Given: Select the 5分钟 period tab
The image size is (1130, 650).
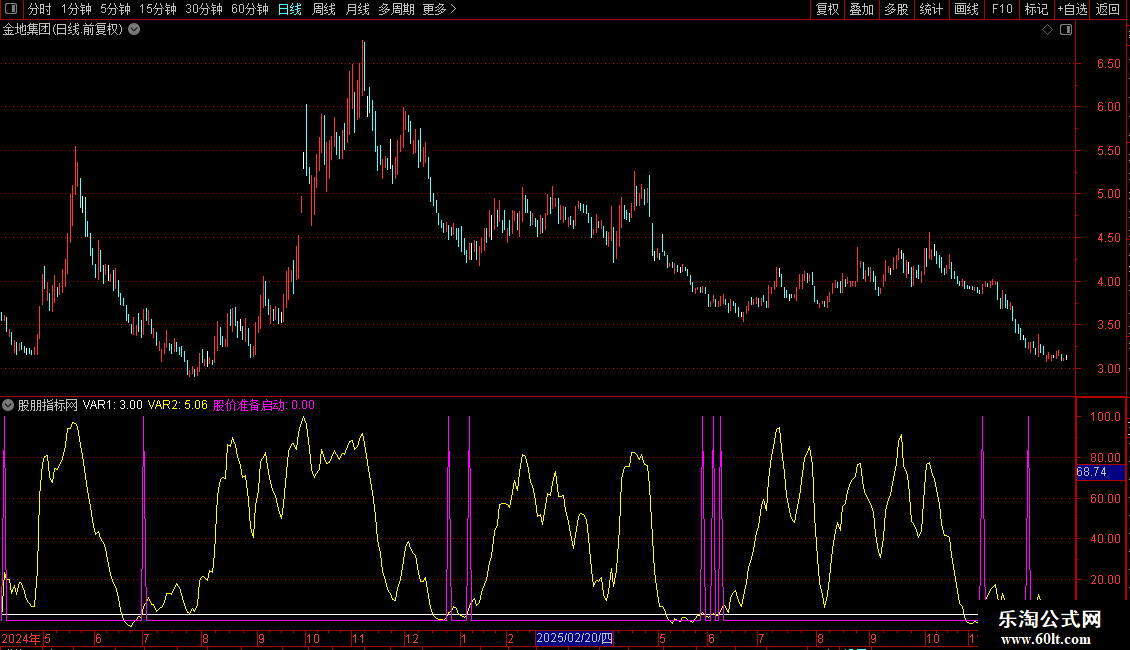Looking at the screenshot, I should 115,9.
